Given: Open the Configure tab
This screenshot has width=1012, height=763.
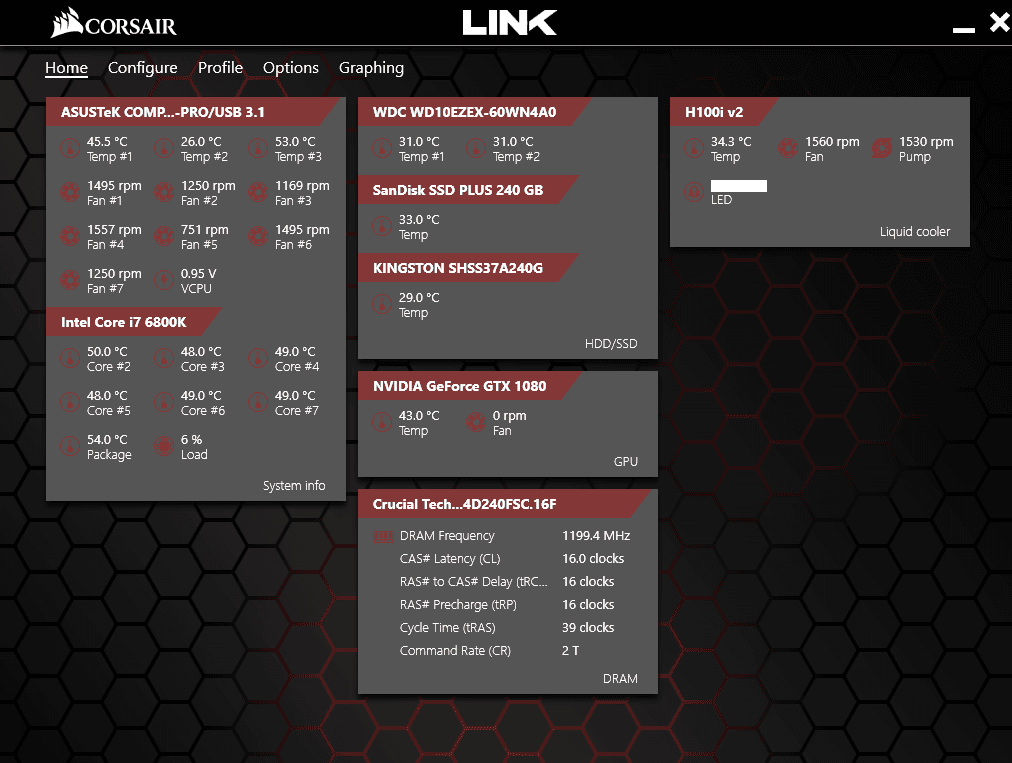Looking at the screenshot, I should [x=142, y=68].
